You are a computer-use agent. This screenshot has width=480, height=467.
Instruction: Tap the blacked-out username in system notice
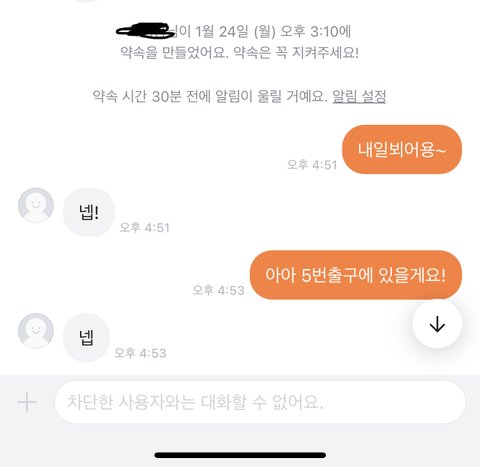point(145,29)
